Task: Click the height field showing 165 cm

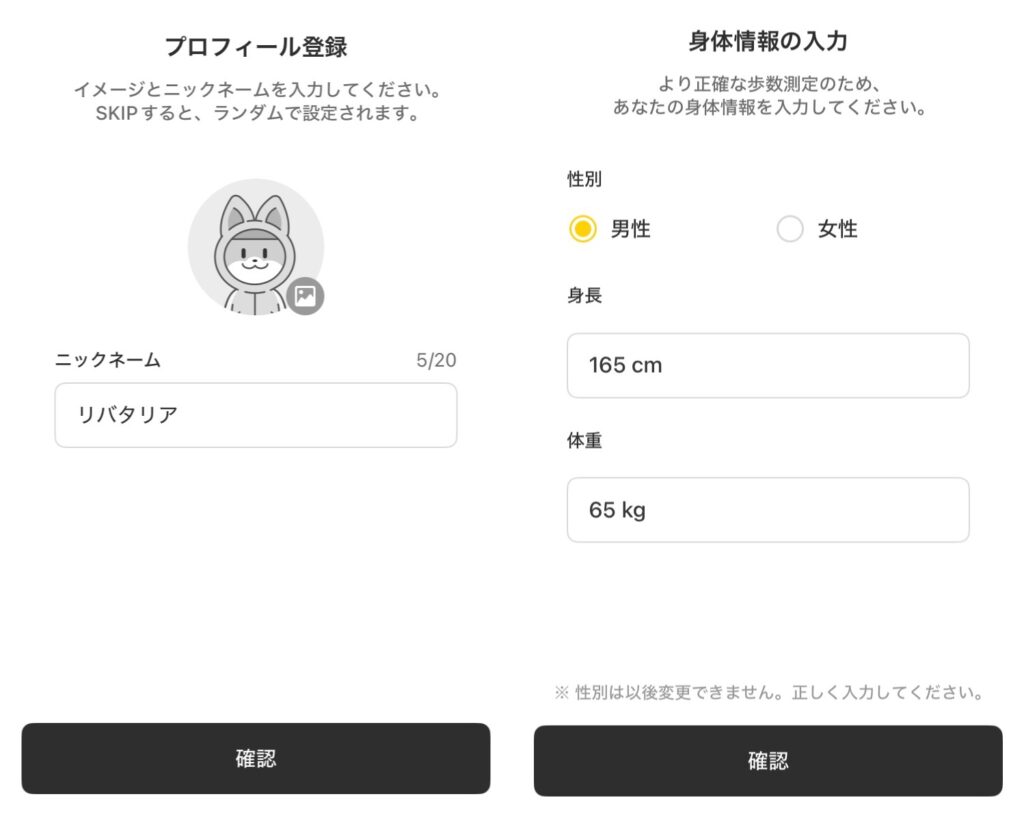Action: pyautogui.click(x=768, y=365)
